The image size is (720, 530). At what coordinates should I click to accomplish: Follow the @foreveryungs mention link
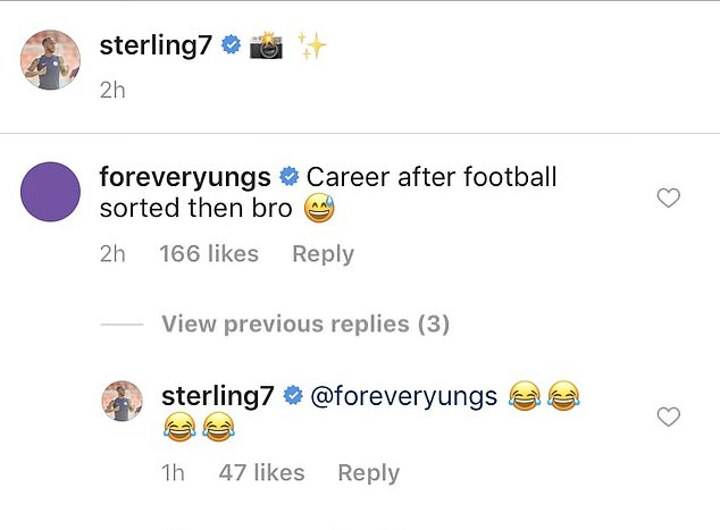[404, 396]
